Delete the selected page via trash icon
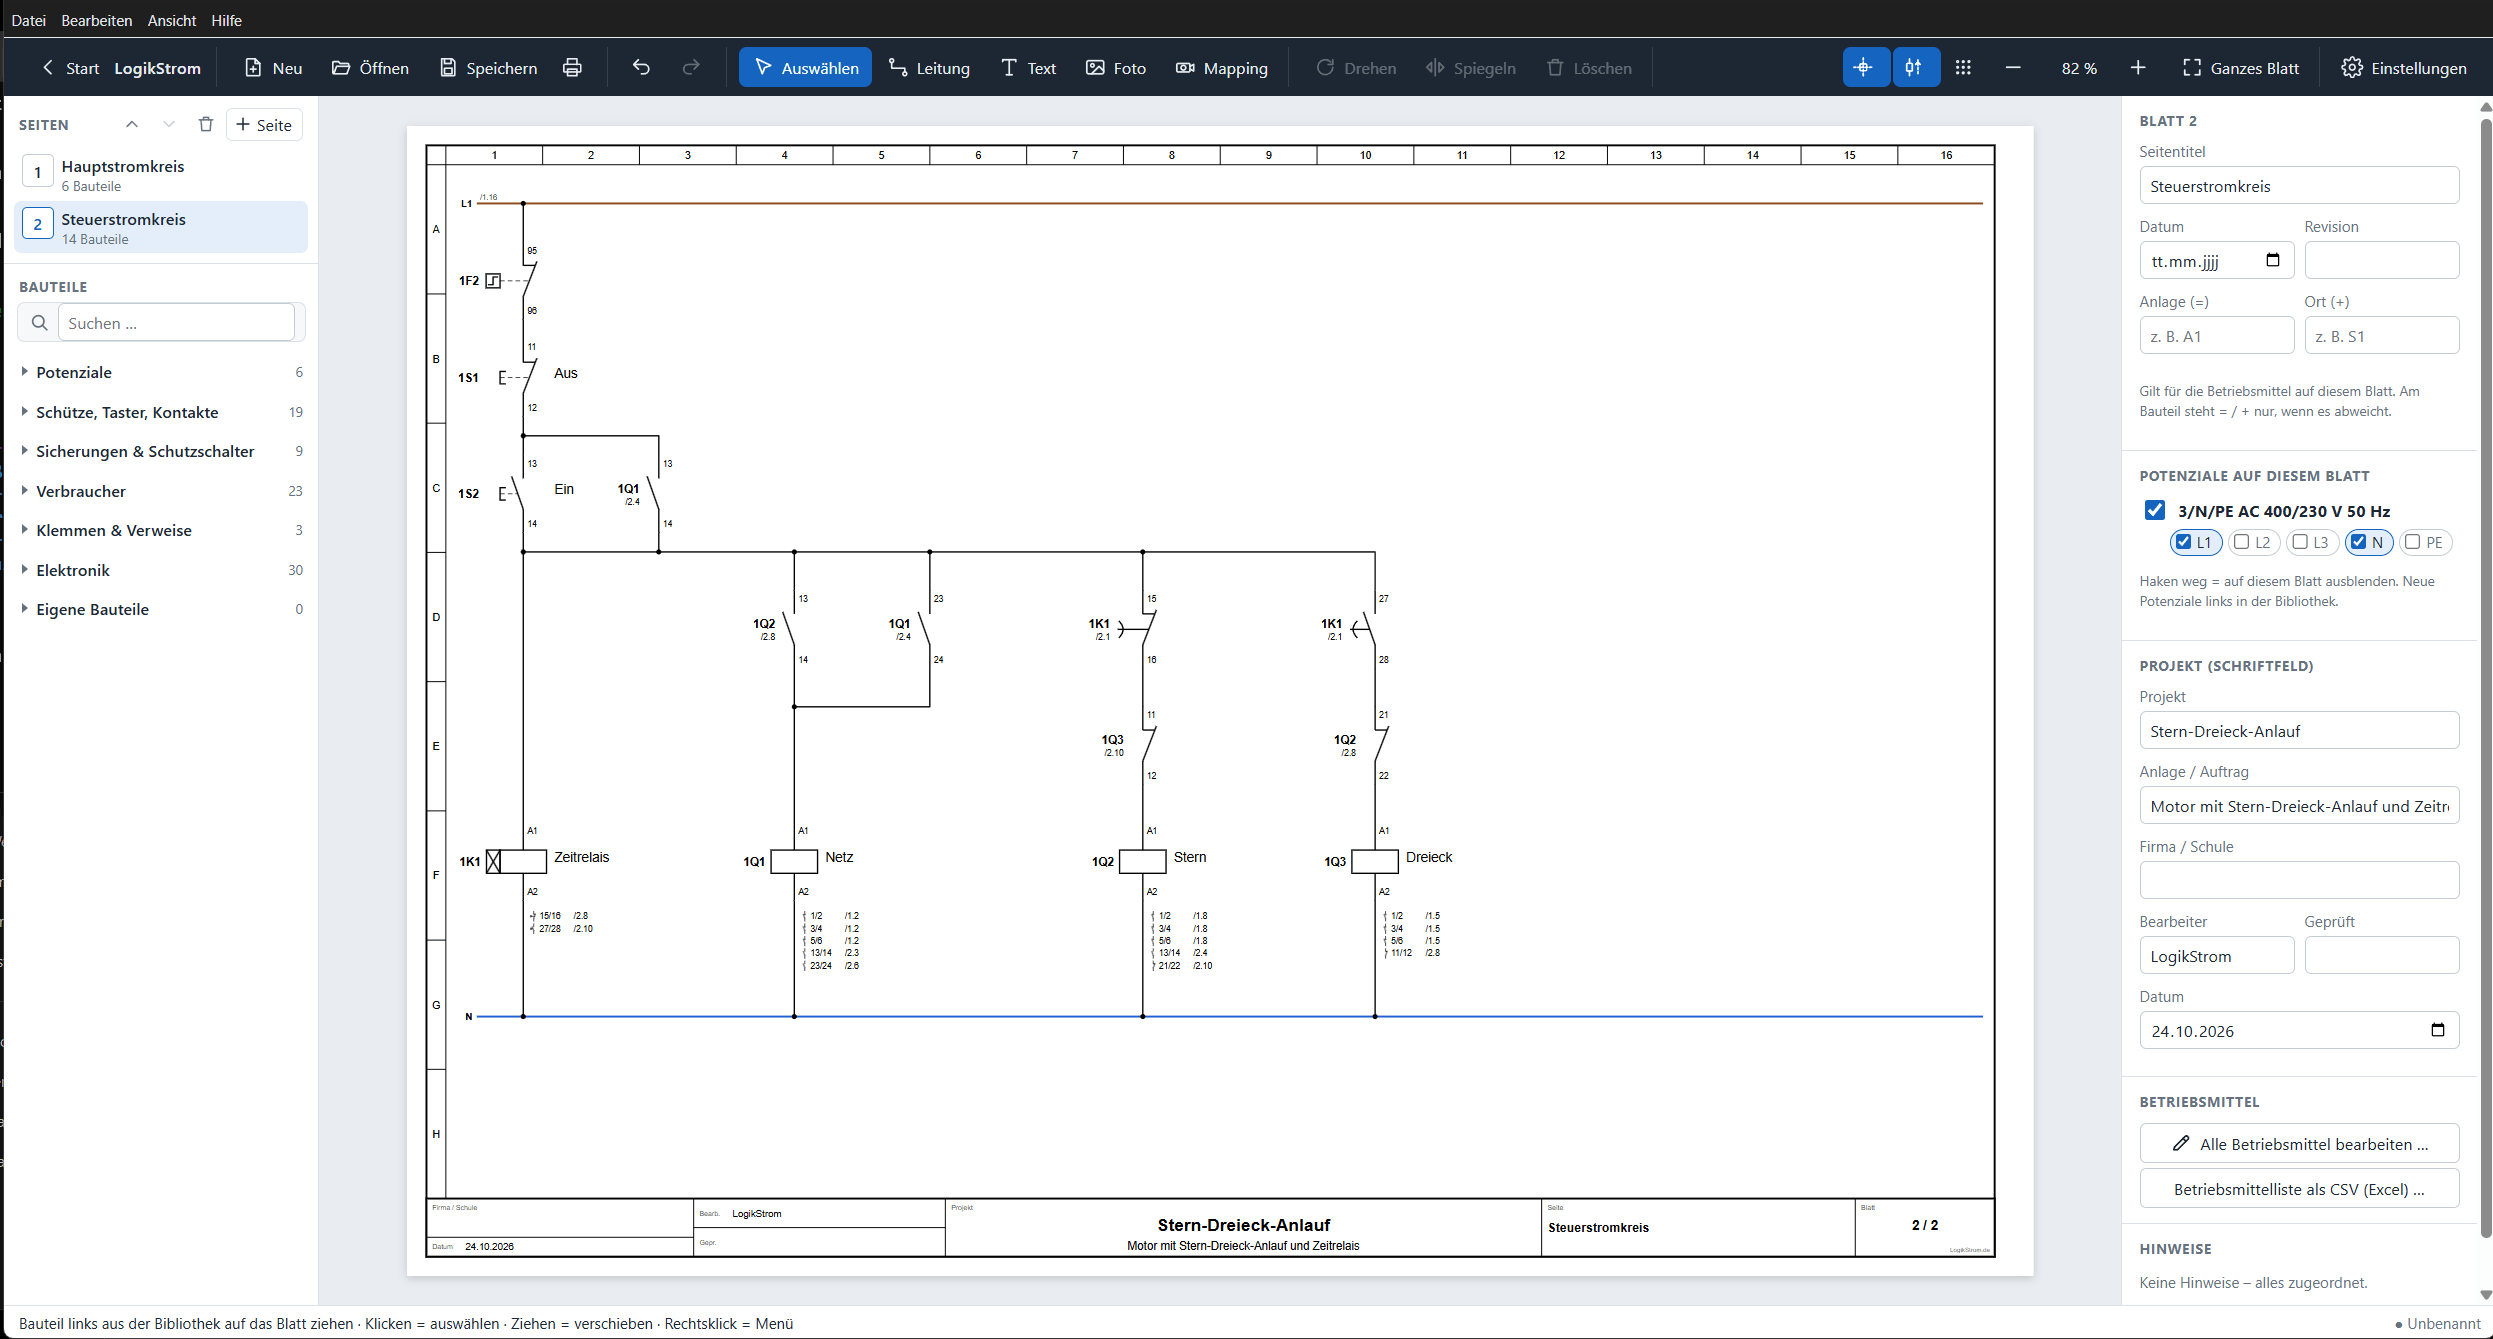This screenshot has width=2493, height=1339. point(206,125)
